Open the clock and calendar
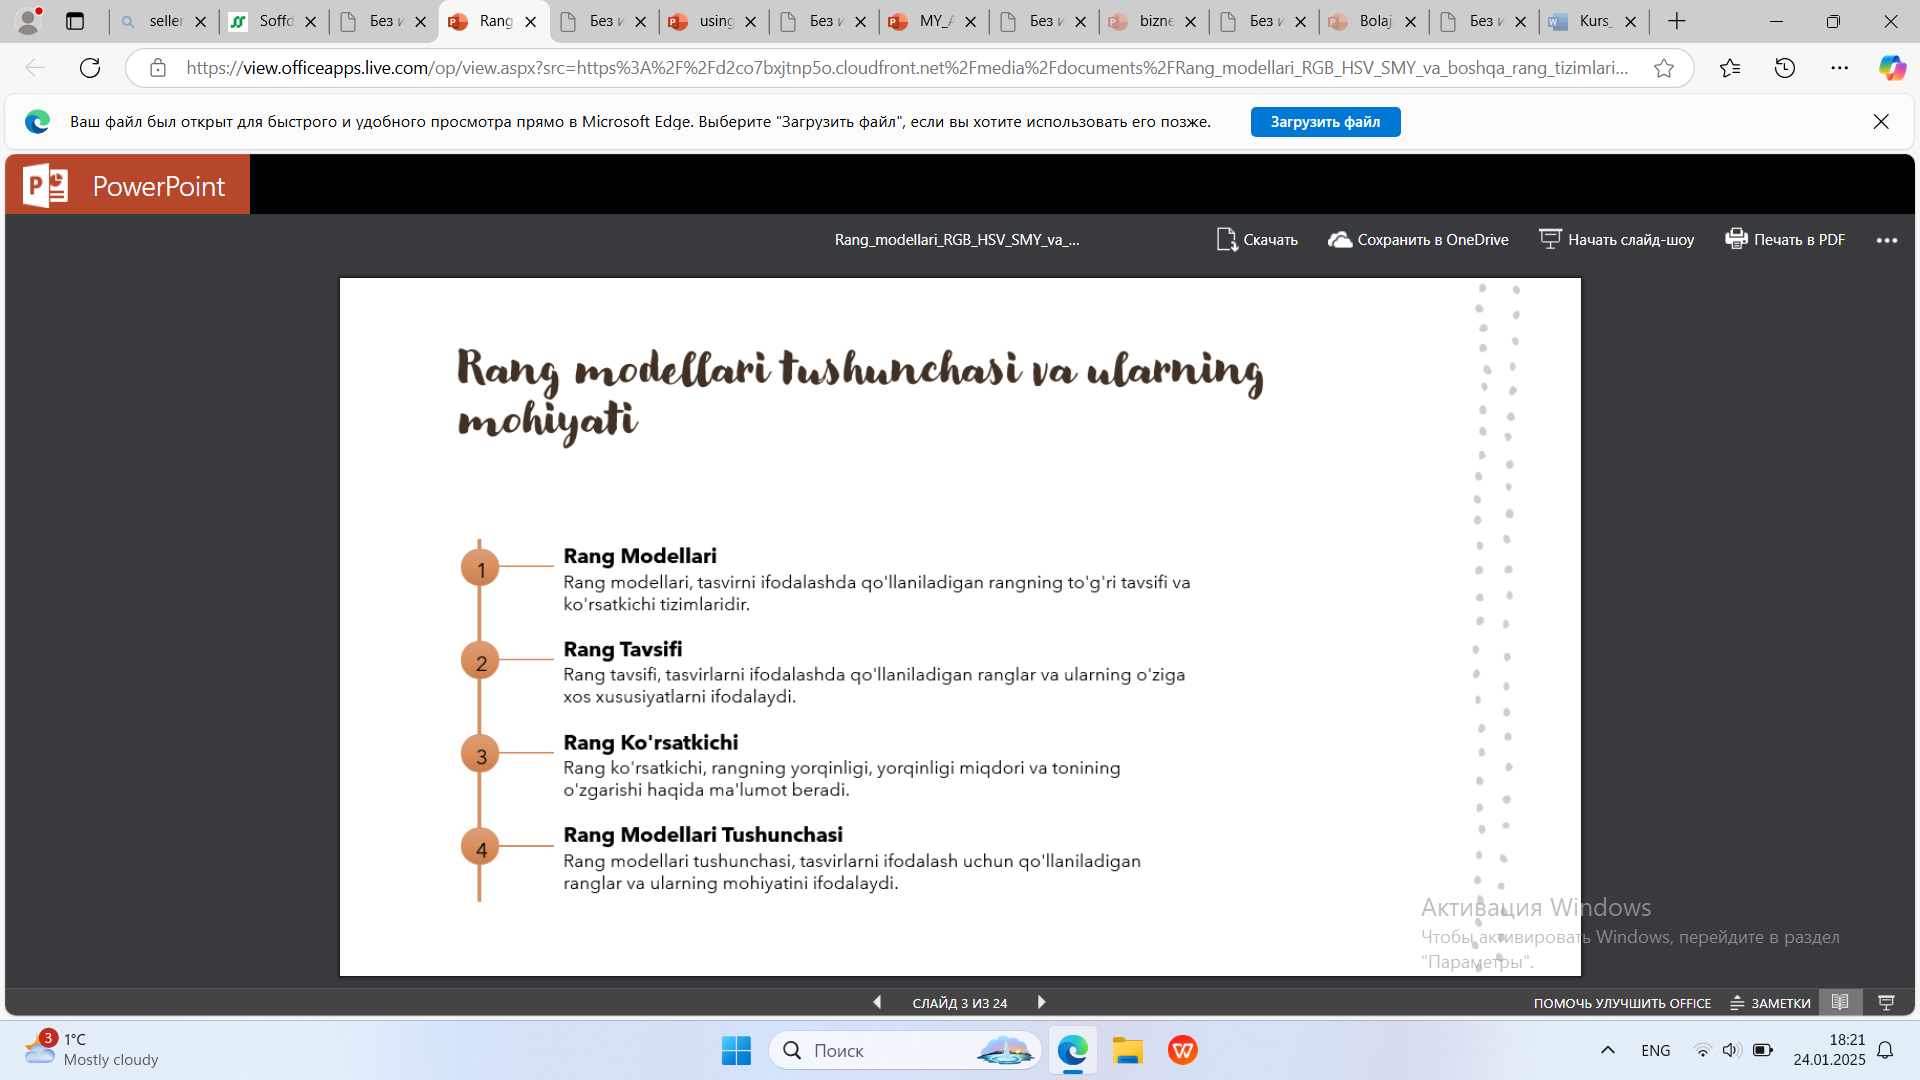 pyautogui.click(x=1829, y=1050)
